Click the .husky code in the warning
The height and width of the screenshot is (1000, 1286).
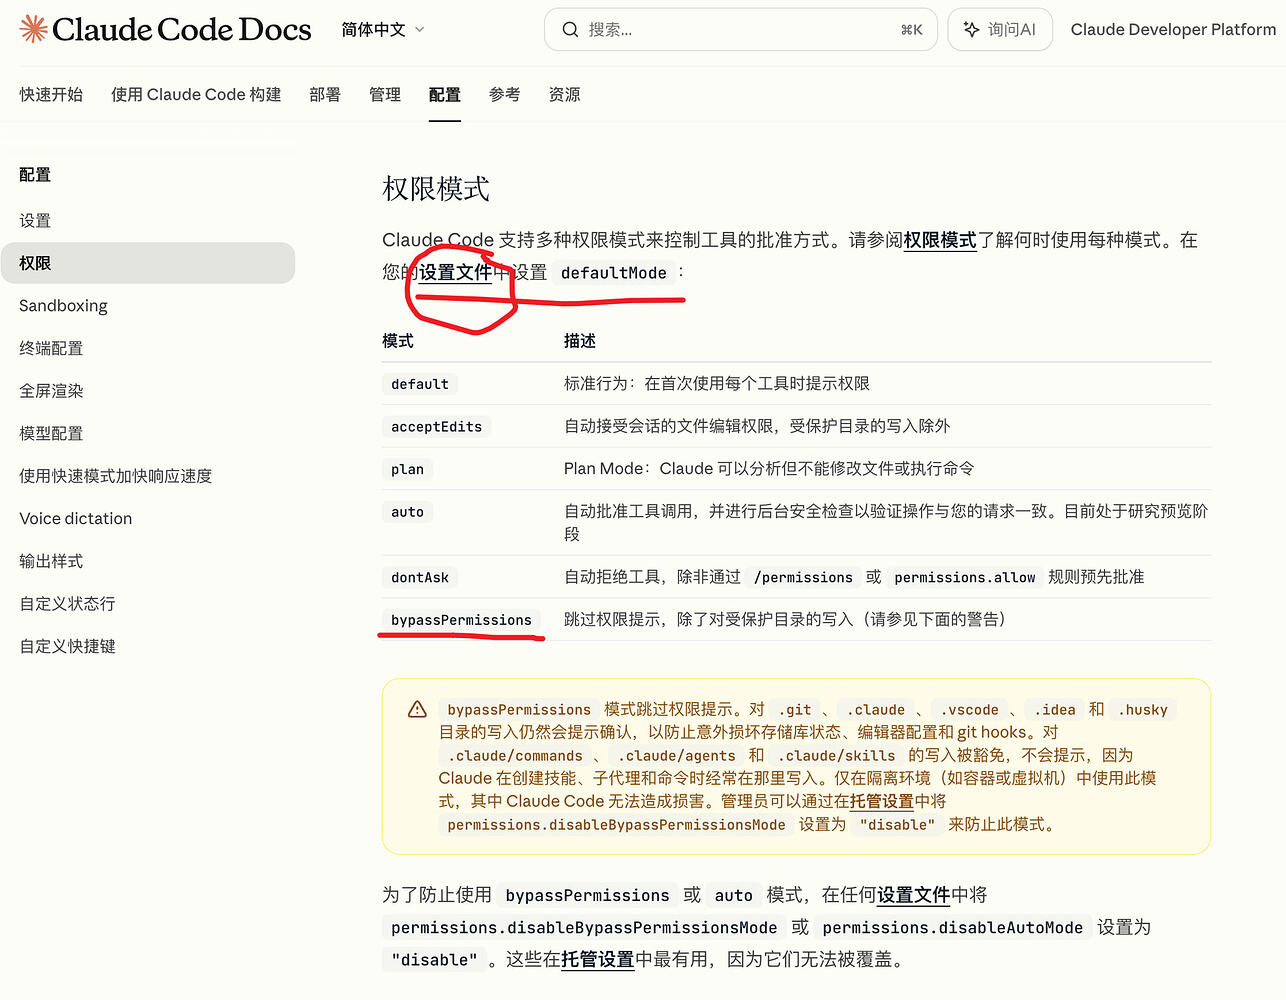[1143, 710]
